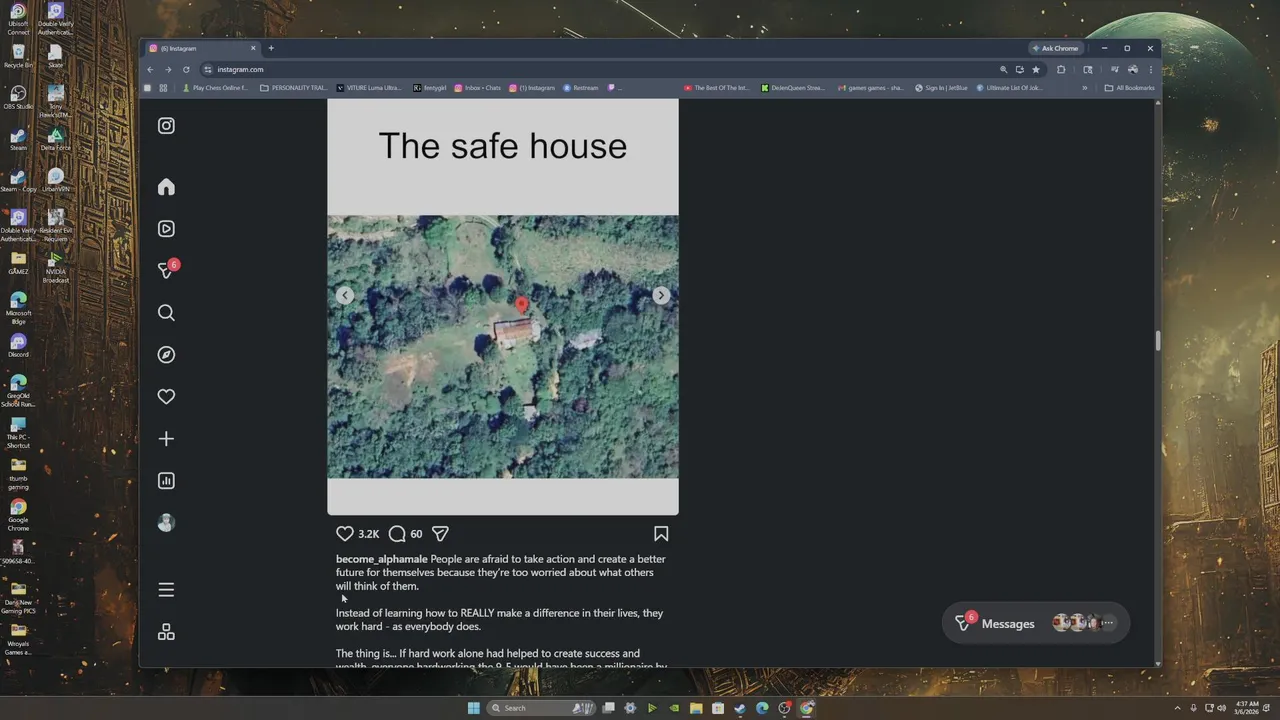Open the Dashboard chart icon in the sidebar
Screen dimensions: 1280x720
pyautogui.click(x=166, y=481)
